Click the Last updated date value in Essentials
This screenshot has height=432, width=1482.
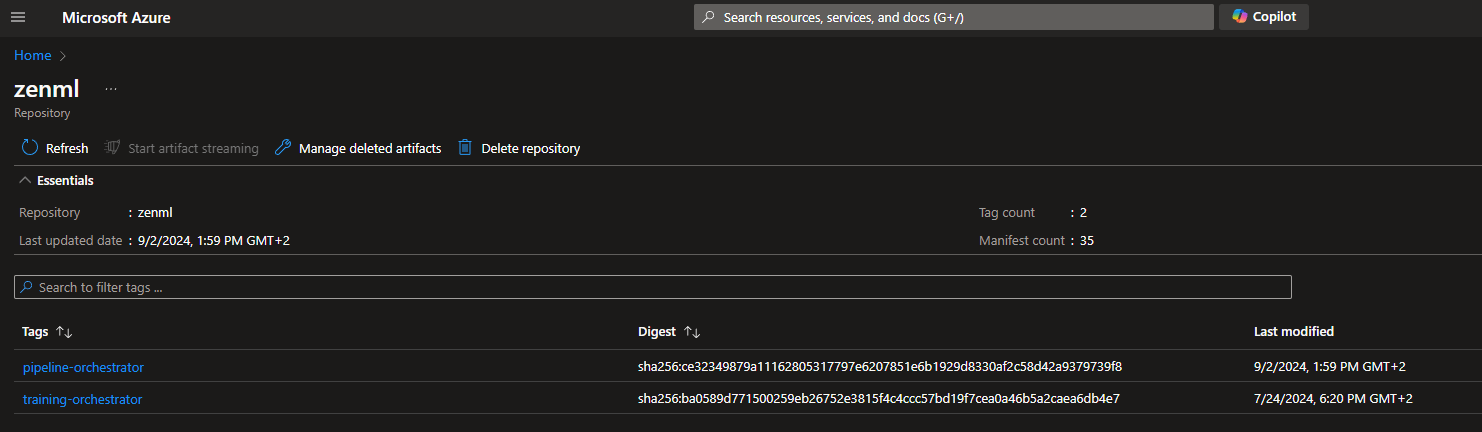pos(214,241)
